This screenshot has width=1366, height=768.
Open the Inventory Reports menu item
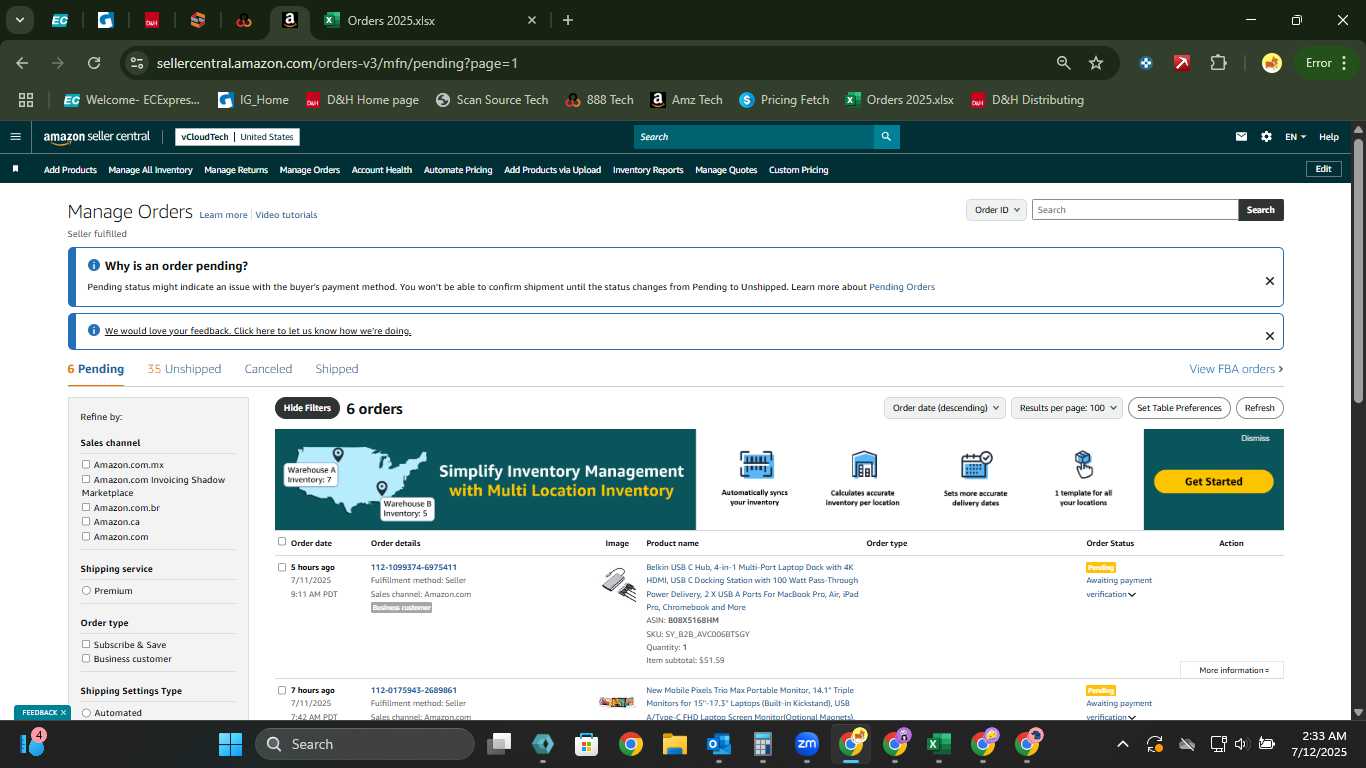[x=648, y=170]
